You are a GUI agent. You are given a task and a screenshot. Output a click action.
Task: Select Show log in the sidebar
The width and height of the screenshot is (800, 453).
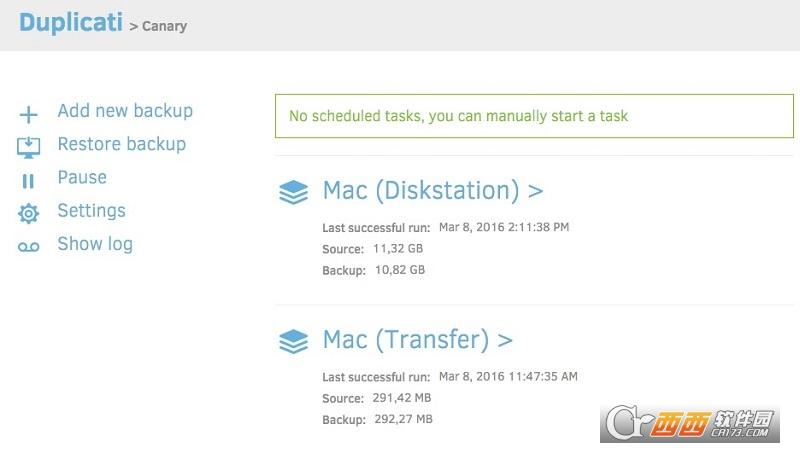95,244
